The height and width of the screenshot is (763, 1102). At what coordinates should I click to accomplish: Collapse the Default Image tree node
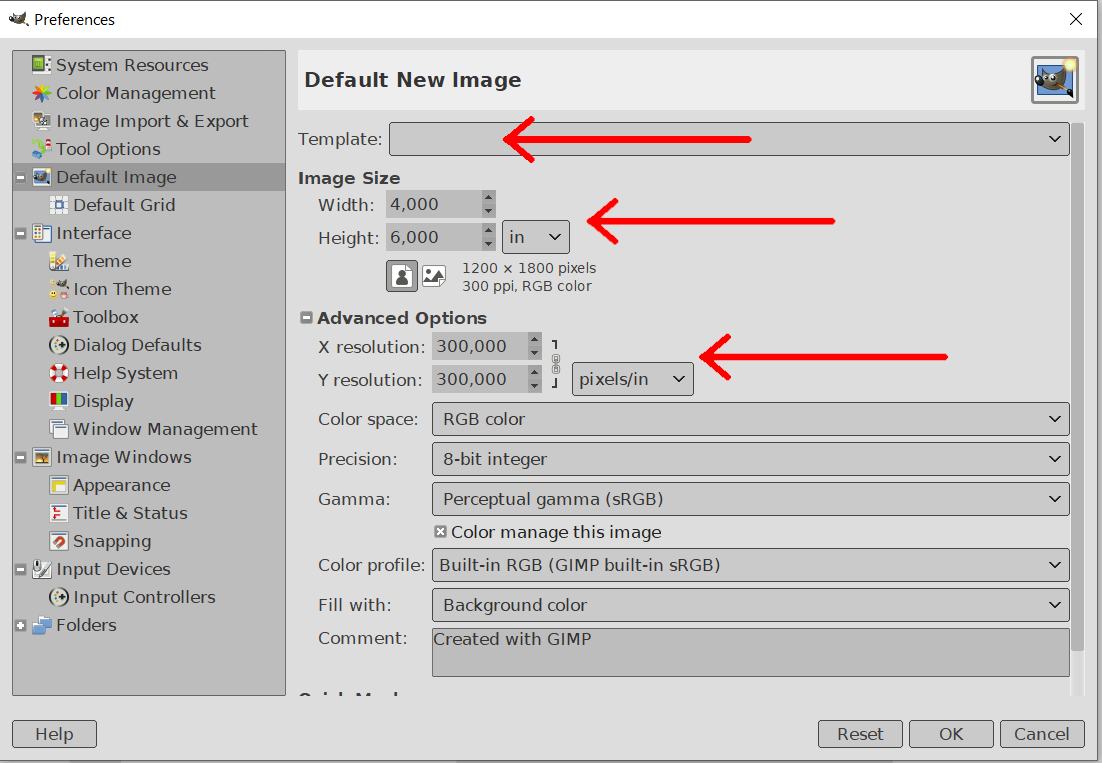[x=21, y=178]
